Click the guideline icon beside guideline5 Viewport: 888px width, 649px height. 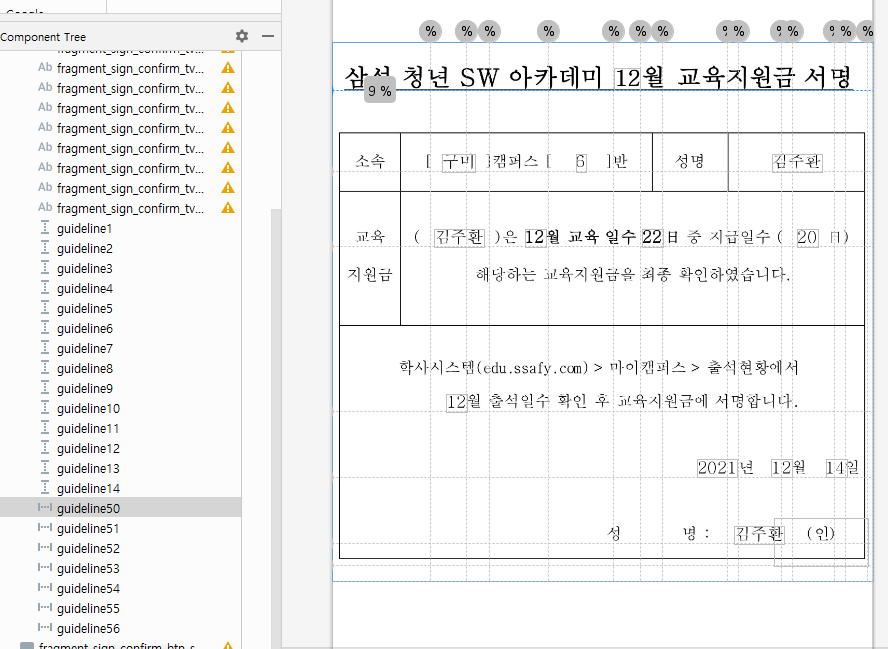tap(45, 308)
